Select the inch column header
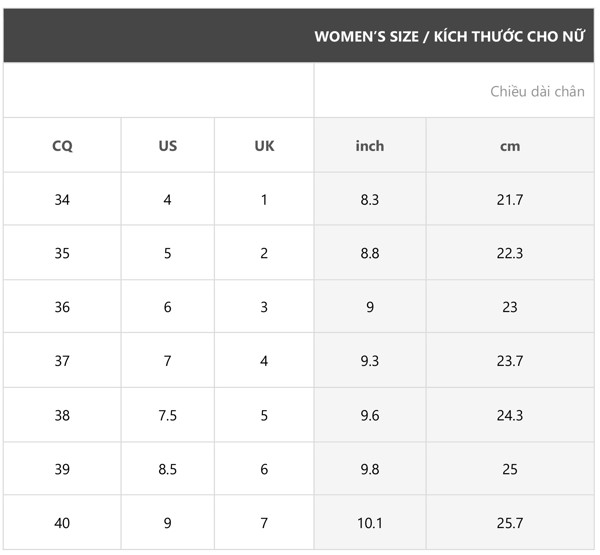The width and height of the screenshot is (600, 555). [x=370, y=146]
